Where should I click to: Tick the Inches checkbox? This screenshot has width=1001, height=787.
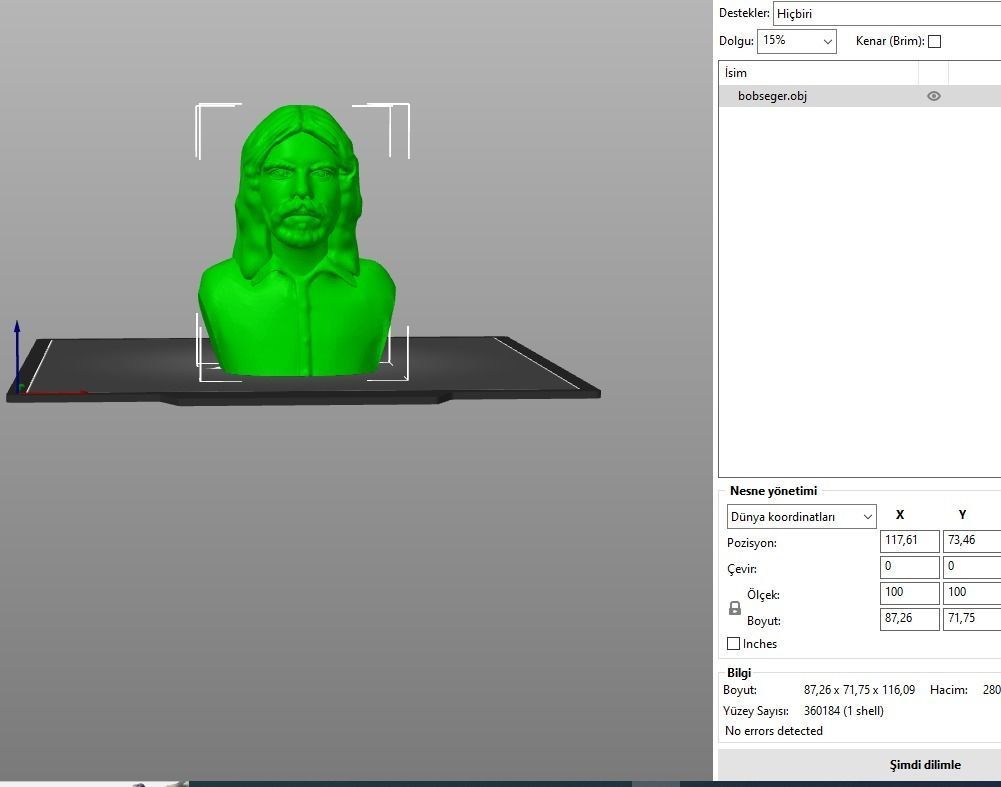coord(734,643)
